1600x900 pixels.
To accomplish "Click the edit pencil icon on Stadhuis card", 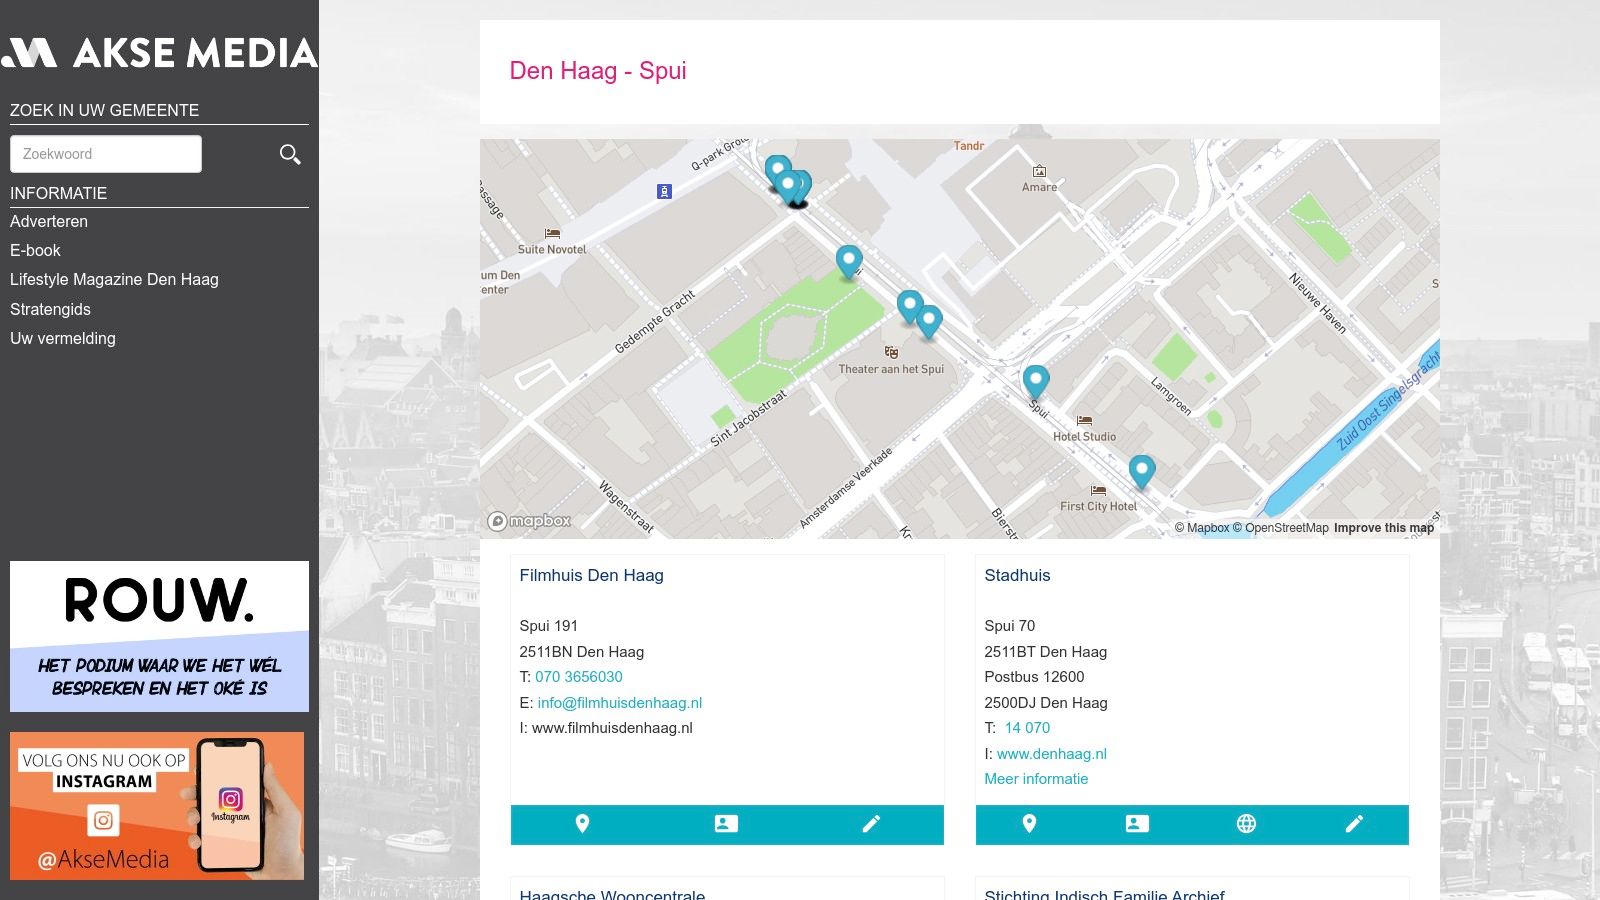I will coord(1355,824).
